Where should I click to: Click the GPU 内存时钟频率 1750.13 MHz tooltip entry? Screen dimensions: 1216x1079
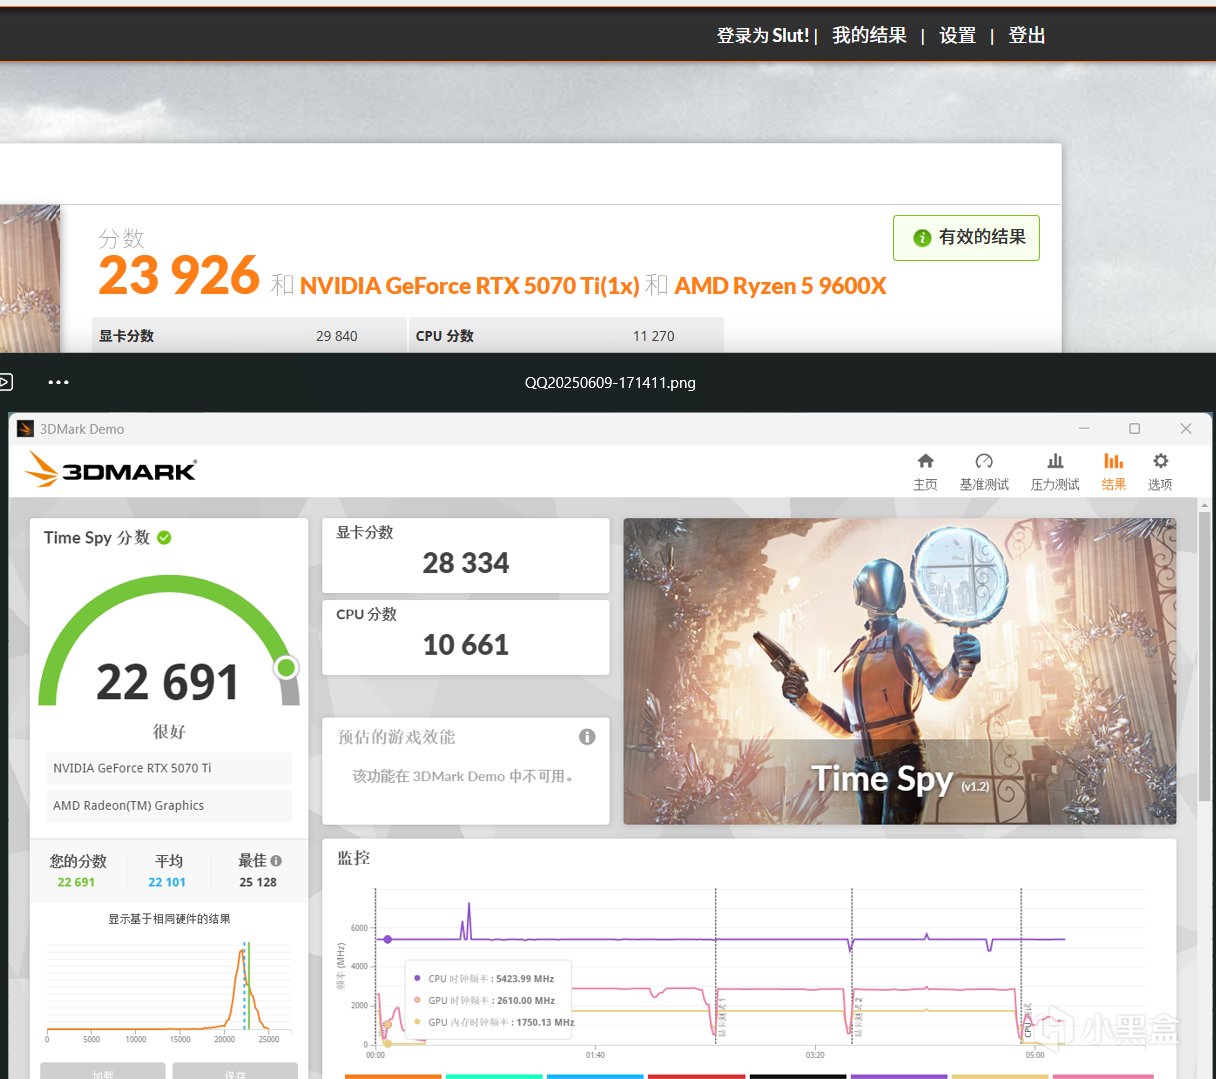coord(494,1022)
